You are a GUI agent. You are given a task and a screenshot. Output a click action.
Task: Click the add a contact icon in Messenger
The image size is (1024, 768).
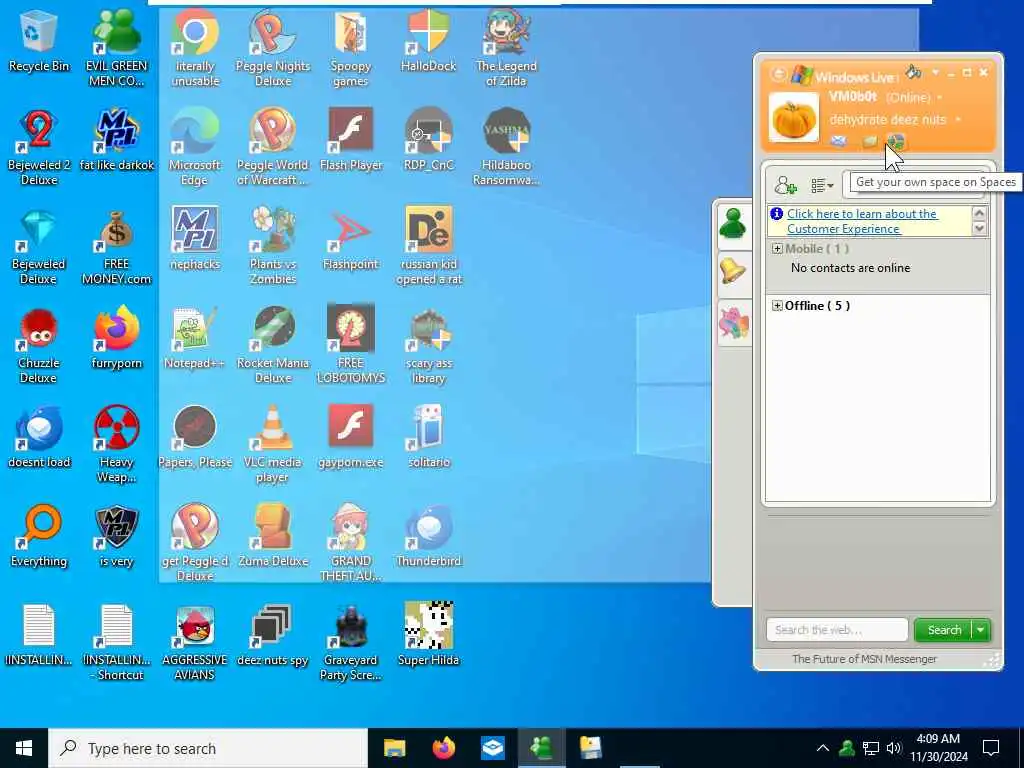pos(786,186)
